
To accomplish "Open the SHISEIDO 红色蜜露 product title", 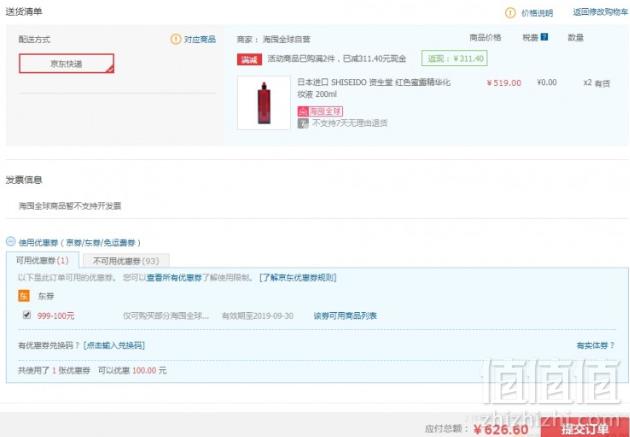I will pyautogui.click(x=374, y=88).
